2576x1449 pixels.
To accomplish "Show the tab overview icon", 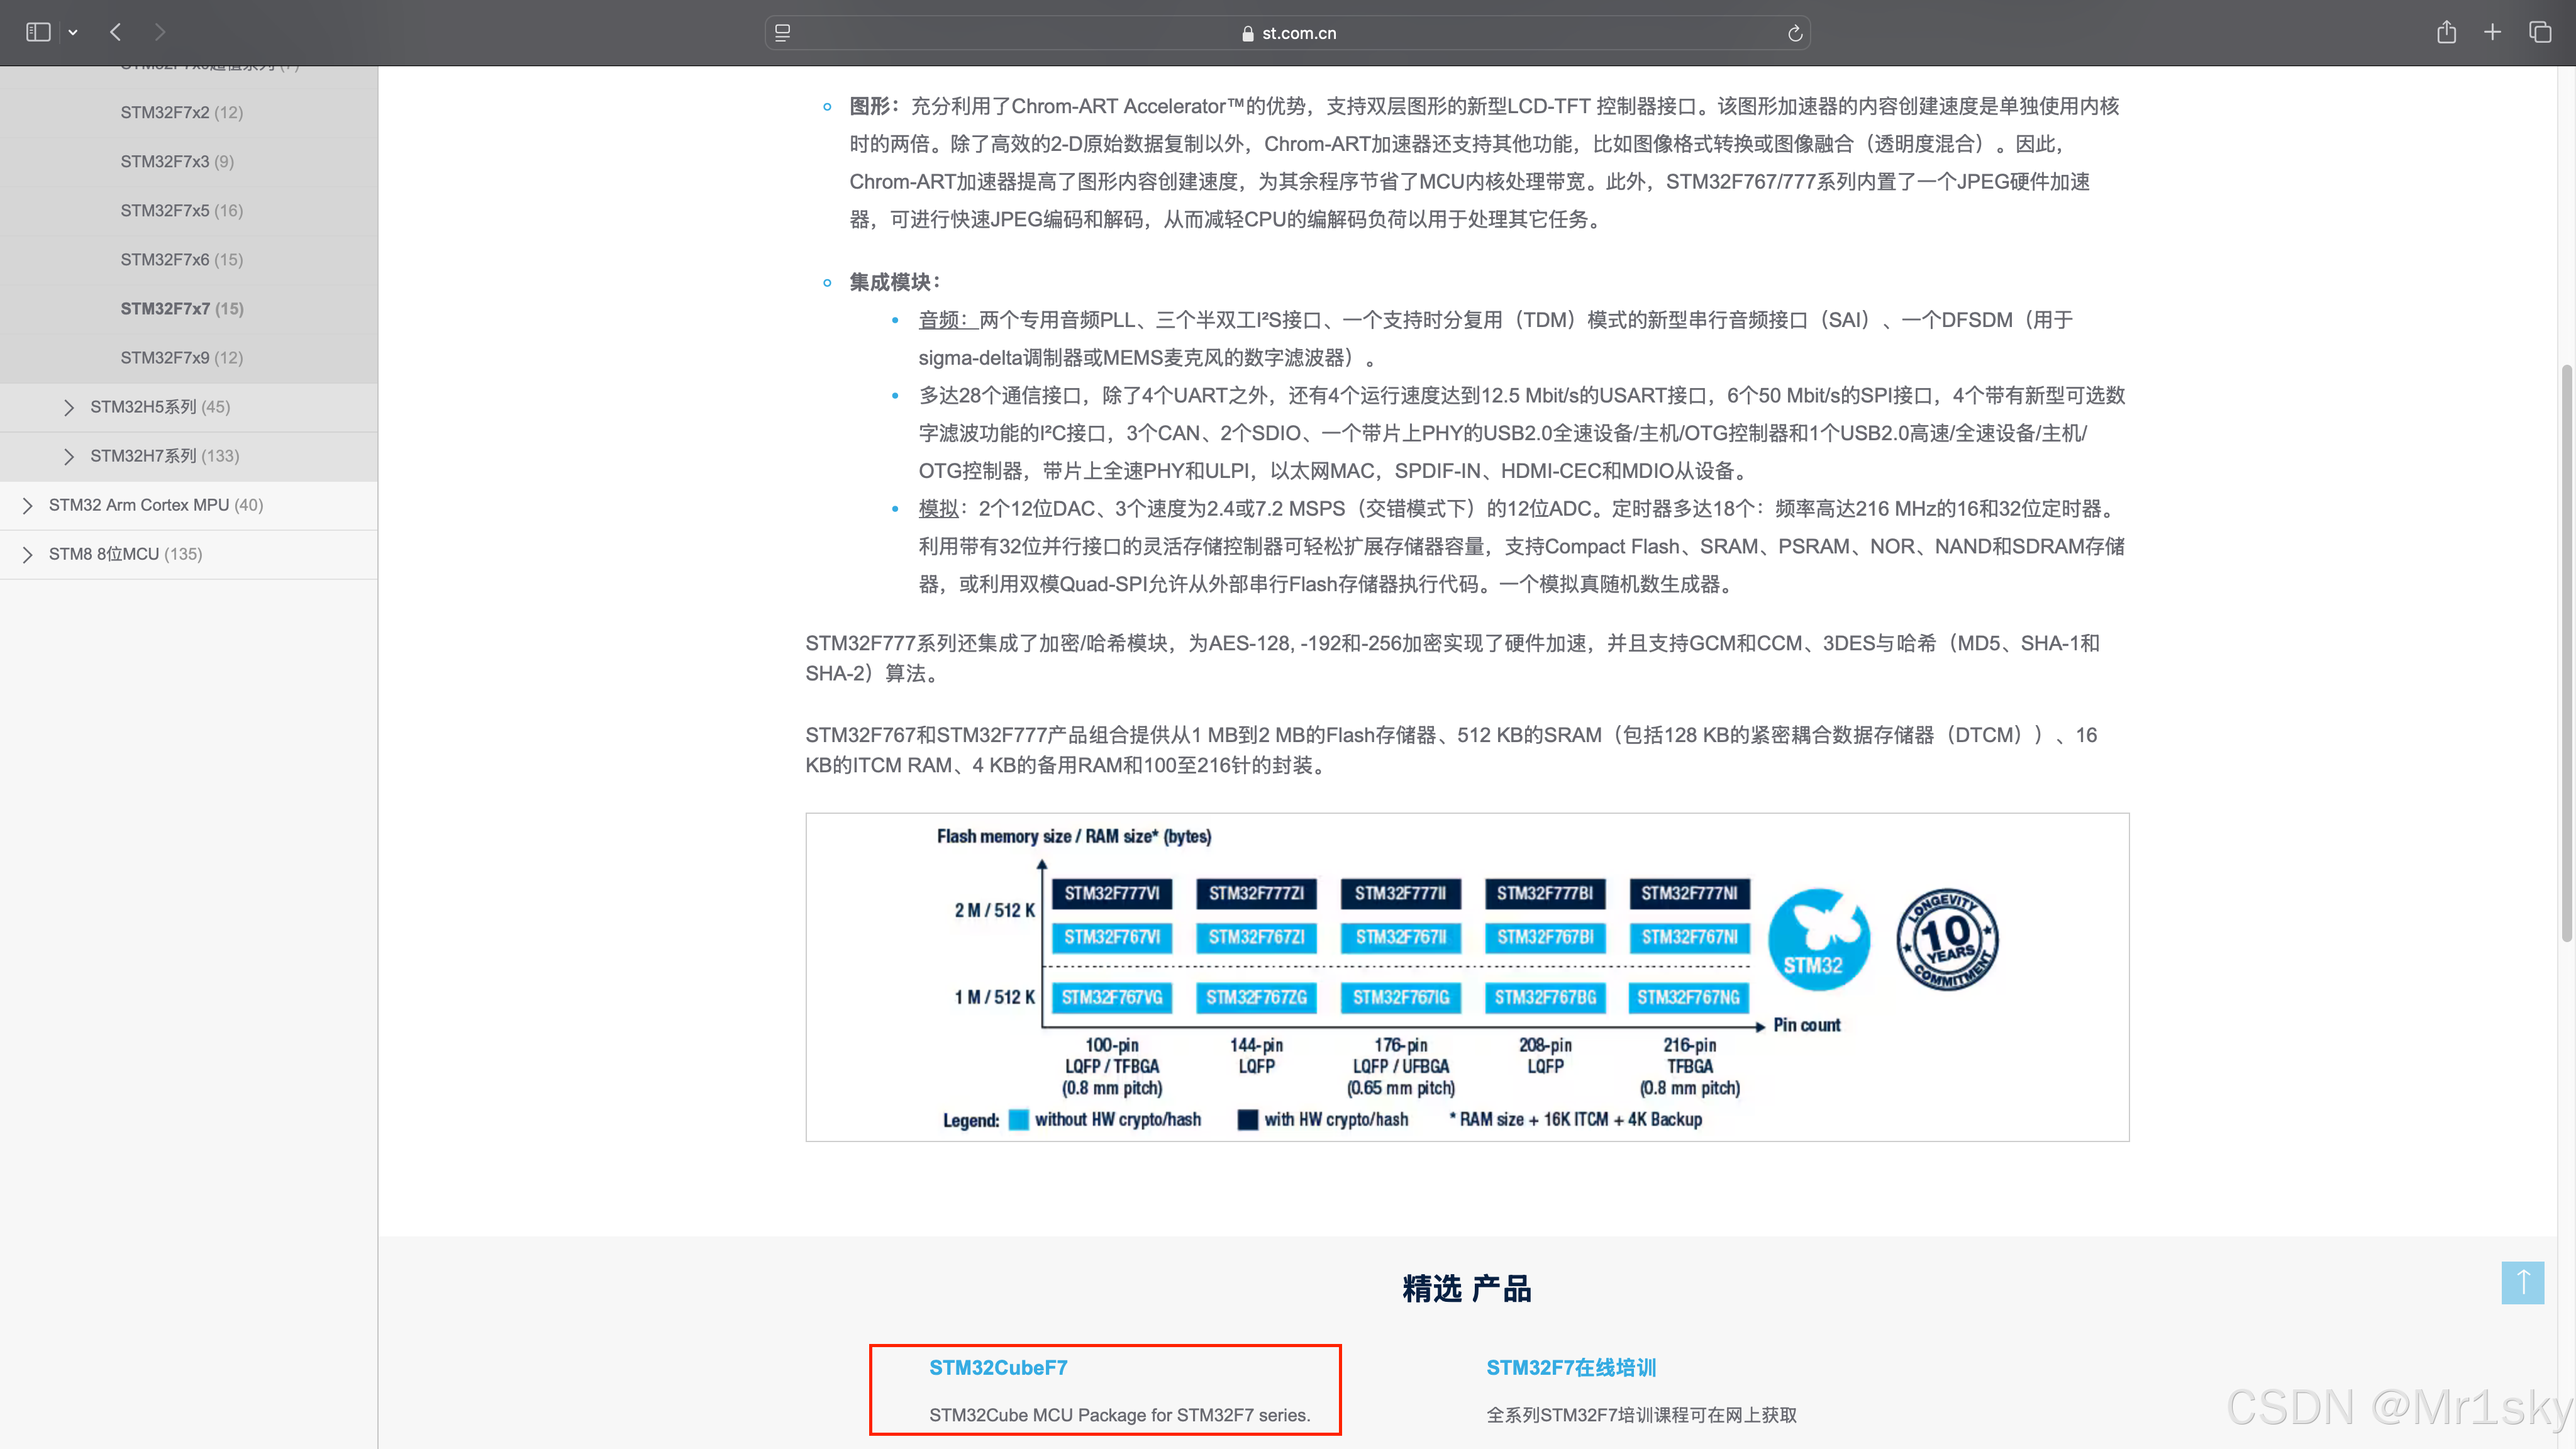I will coord(2540,32).
